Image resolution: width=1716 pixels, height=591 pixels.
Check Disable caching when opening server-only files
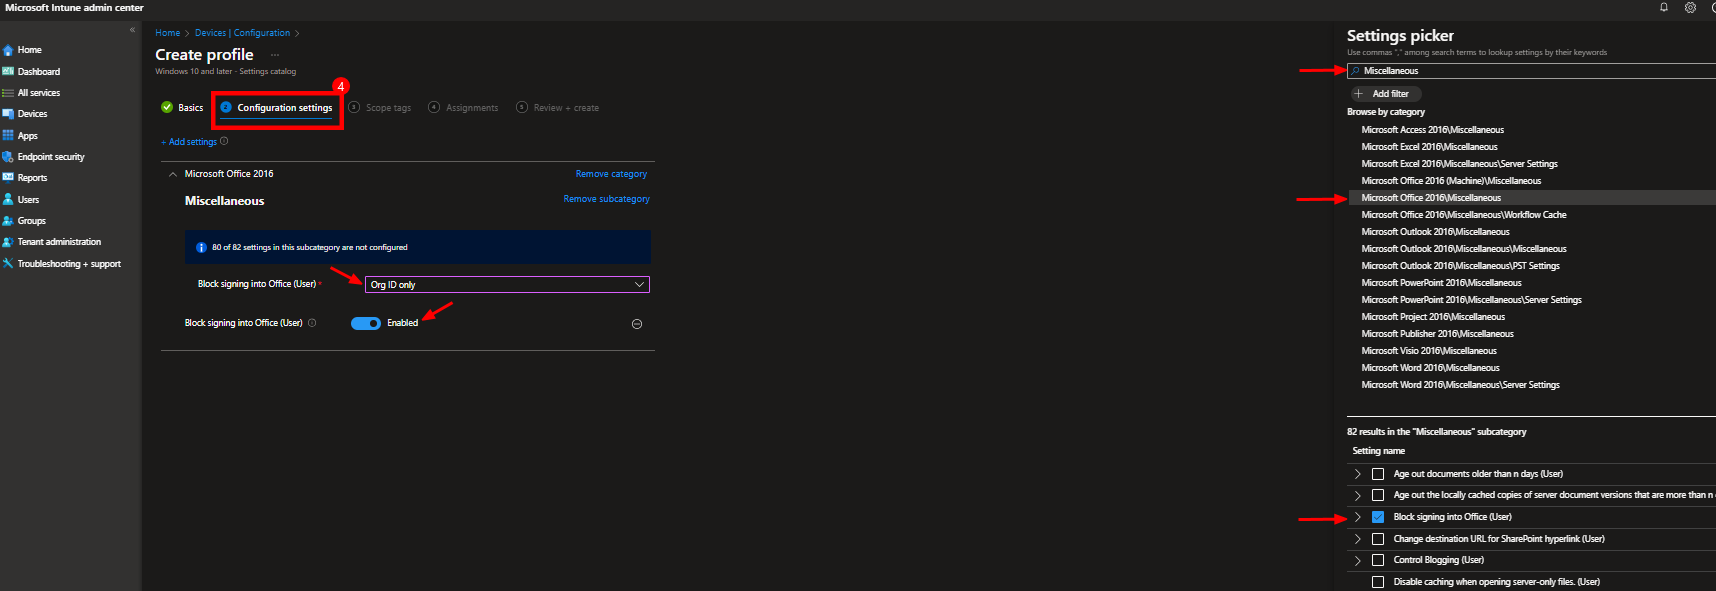[x=1378, y=582]
